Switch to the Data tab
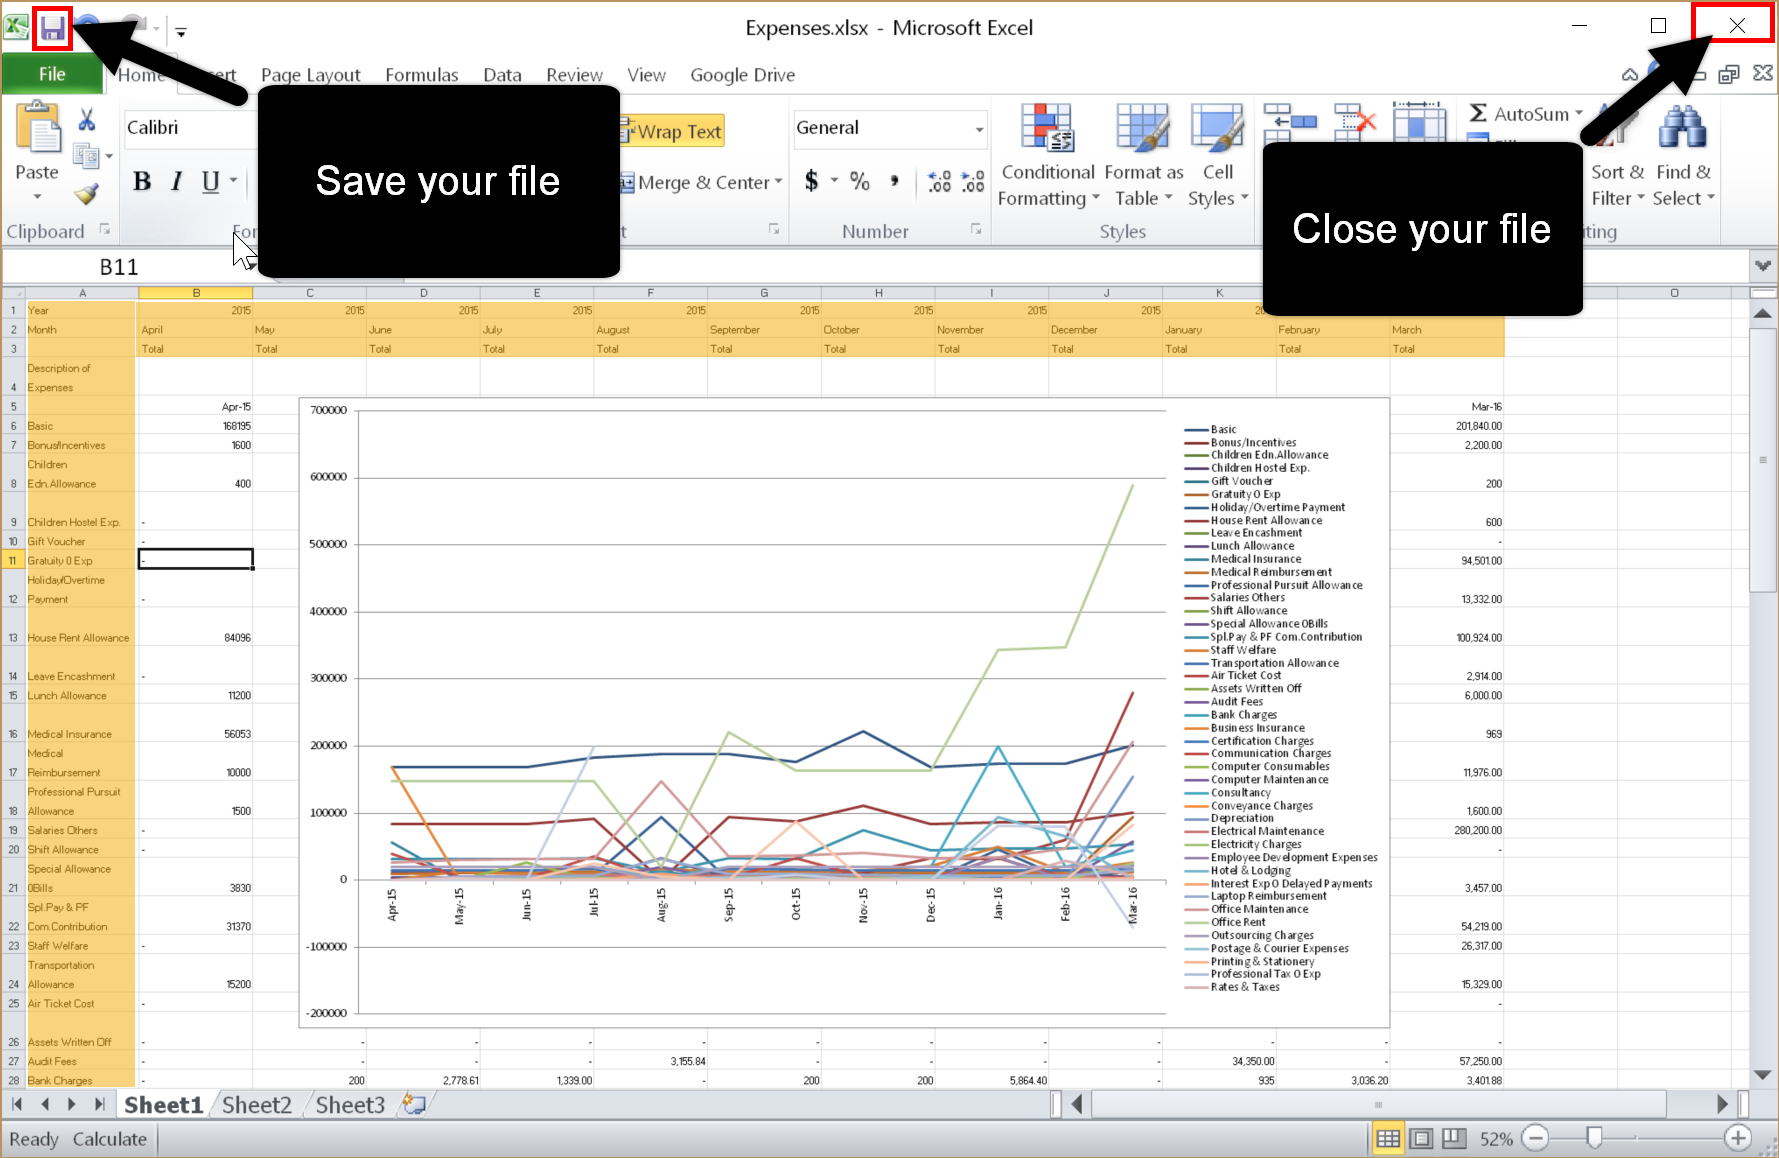The height and width of the screenshot is (1158, 1779). (x=502, y=75)
